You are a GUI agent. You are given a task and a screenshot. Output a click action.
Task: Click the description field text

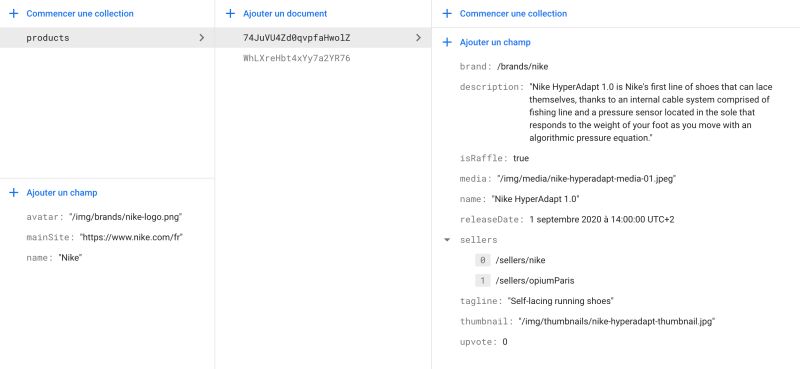[651, 112]
